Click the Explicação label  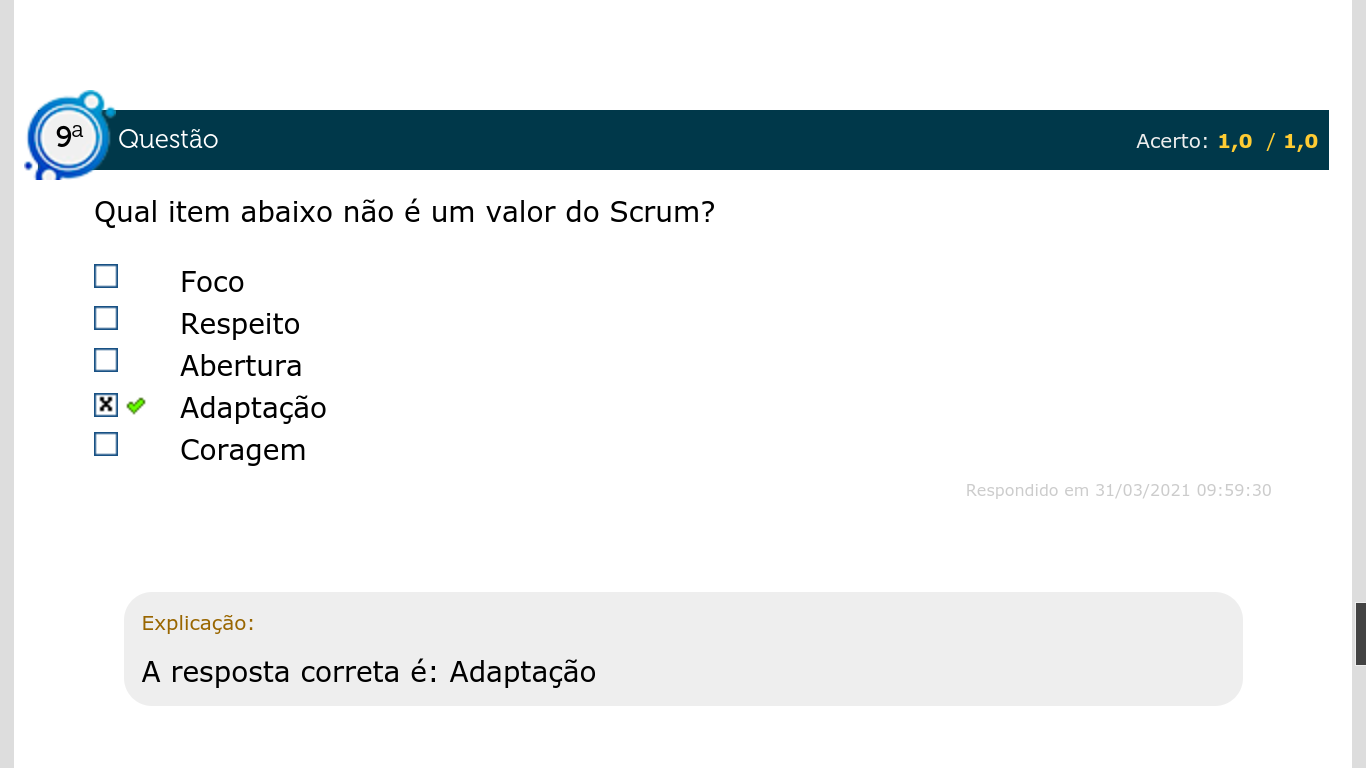[198, 623]
